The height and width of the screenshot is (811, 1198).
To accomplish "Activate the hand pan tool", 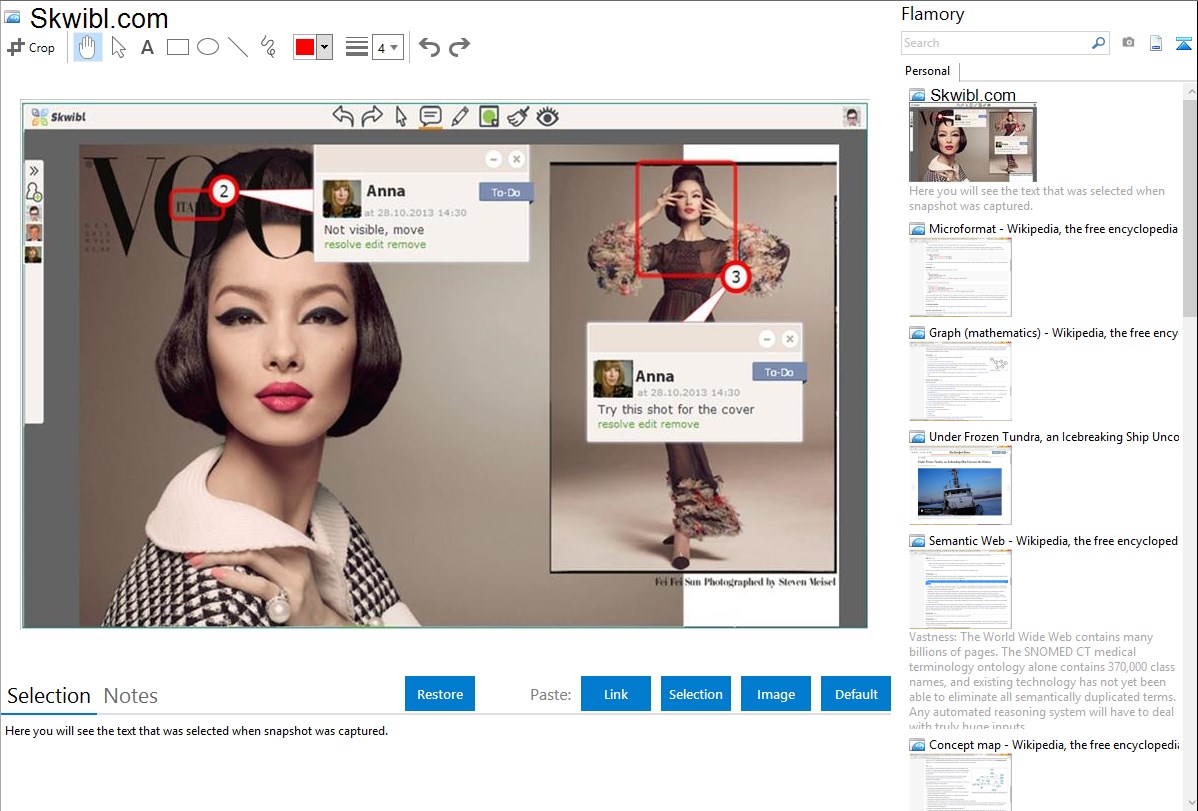I will (88, 47).
